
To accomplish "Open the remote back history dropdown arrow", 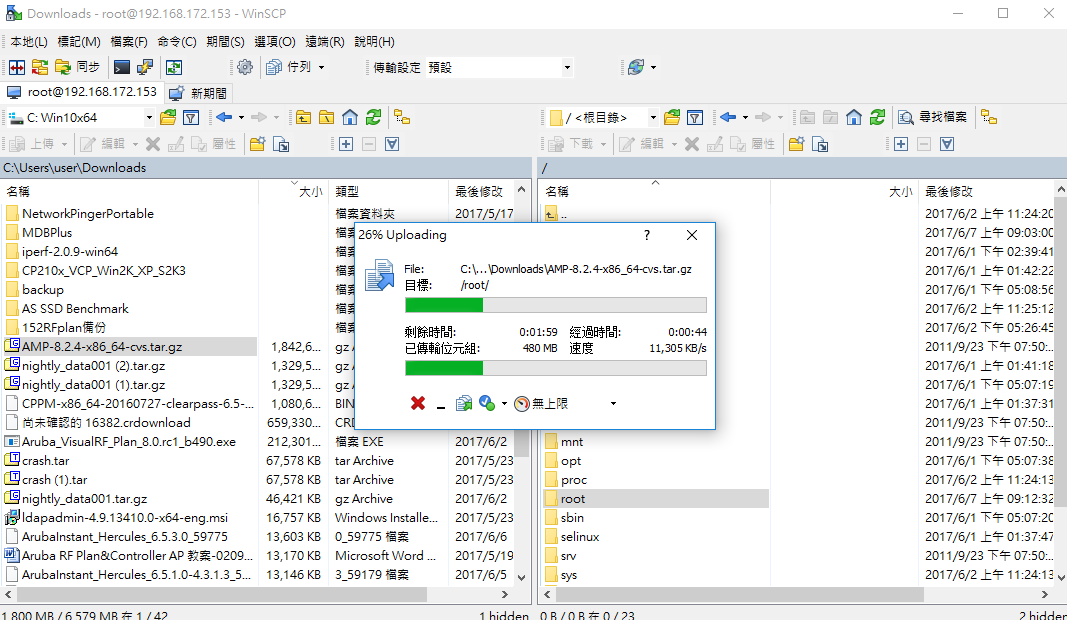I will click(x=745, y=118).
